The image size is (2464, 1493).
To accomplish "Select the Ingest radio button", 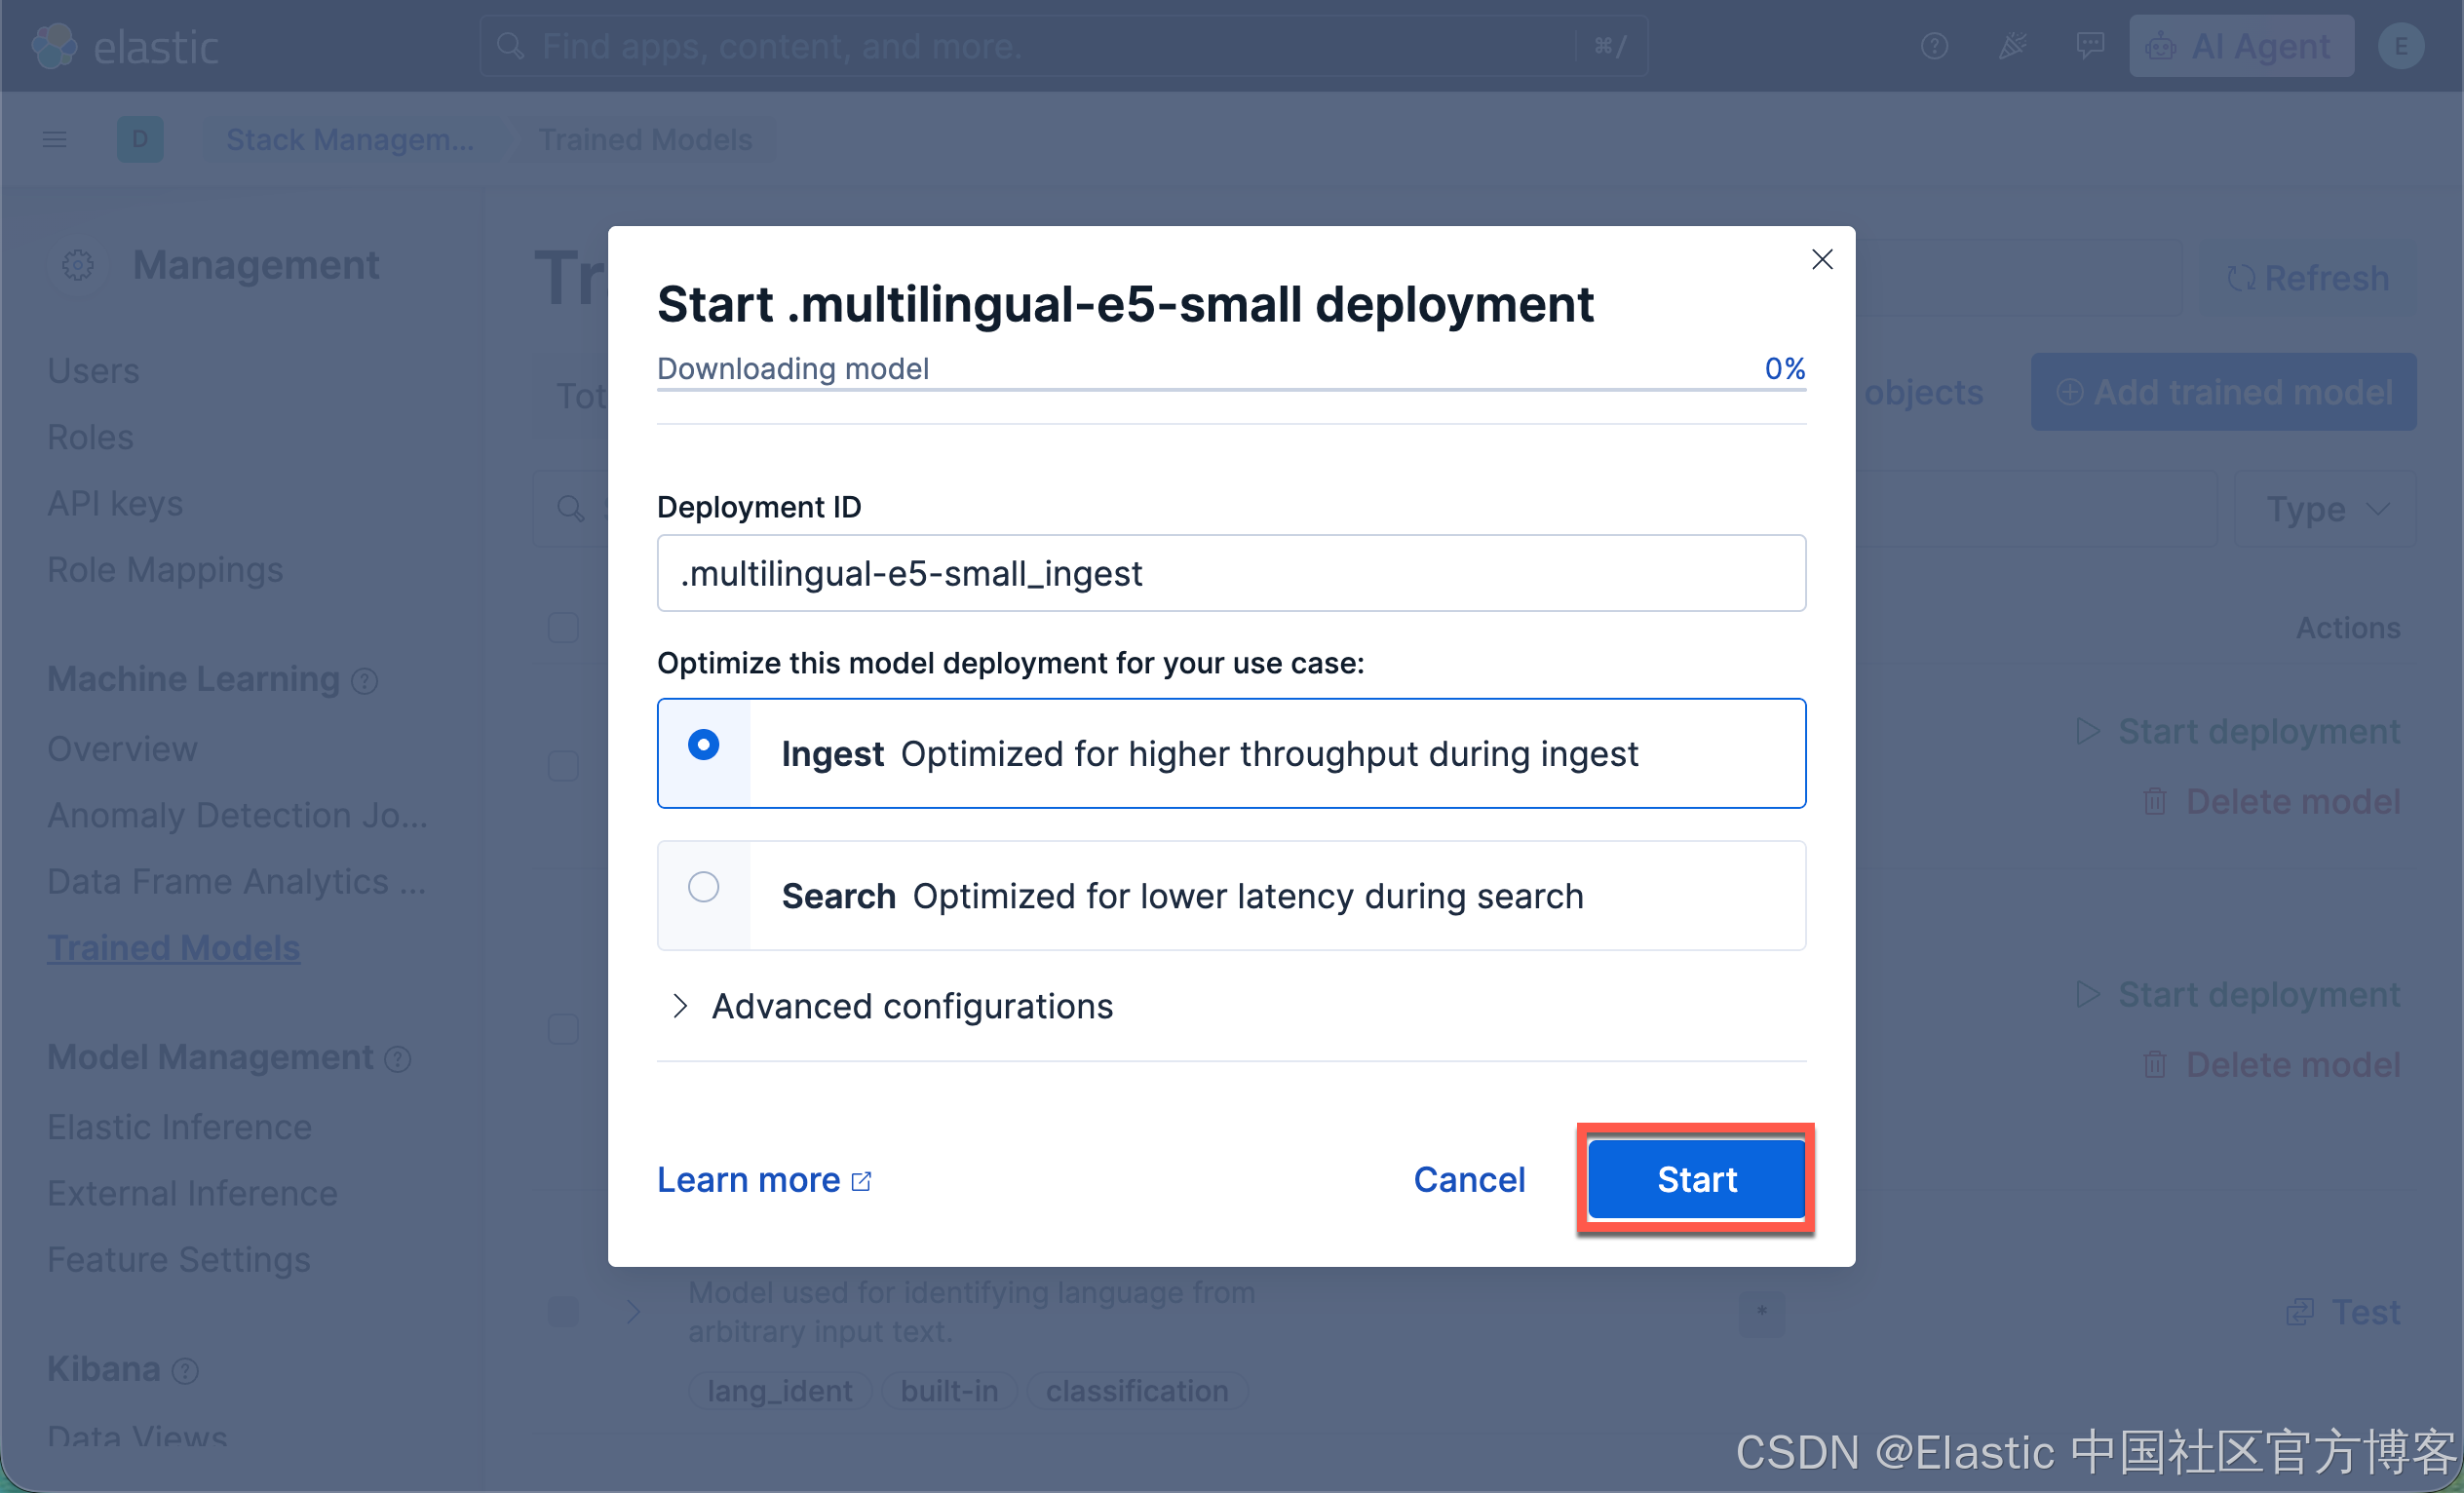I will (704, 745).
